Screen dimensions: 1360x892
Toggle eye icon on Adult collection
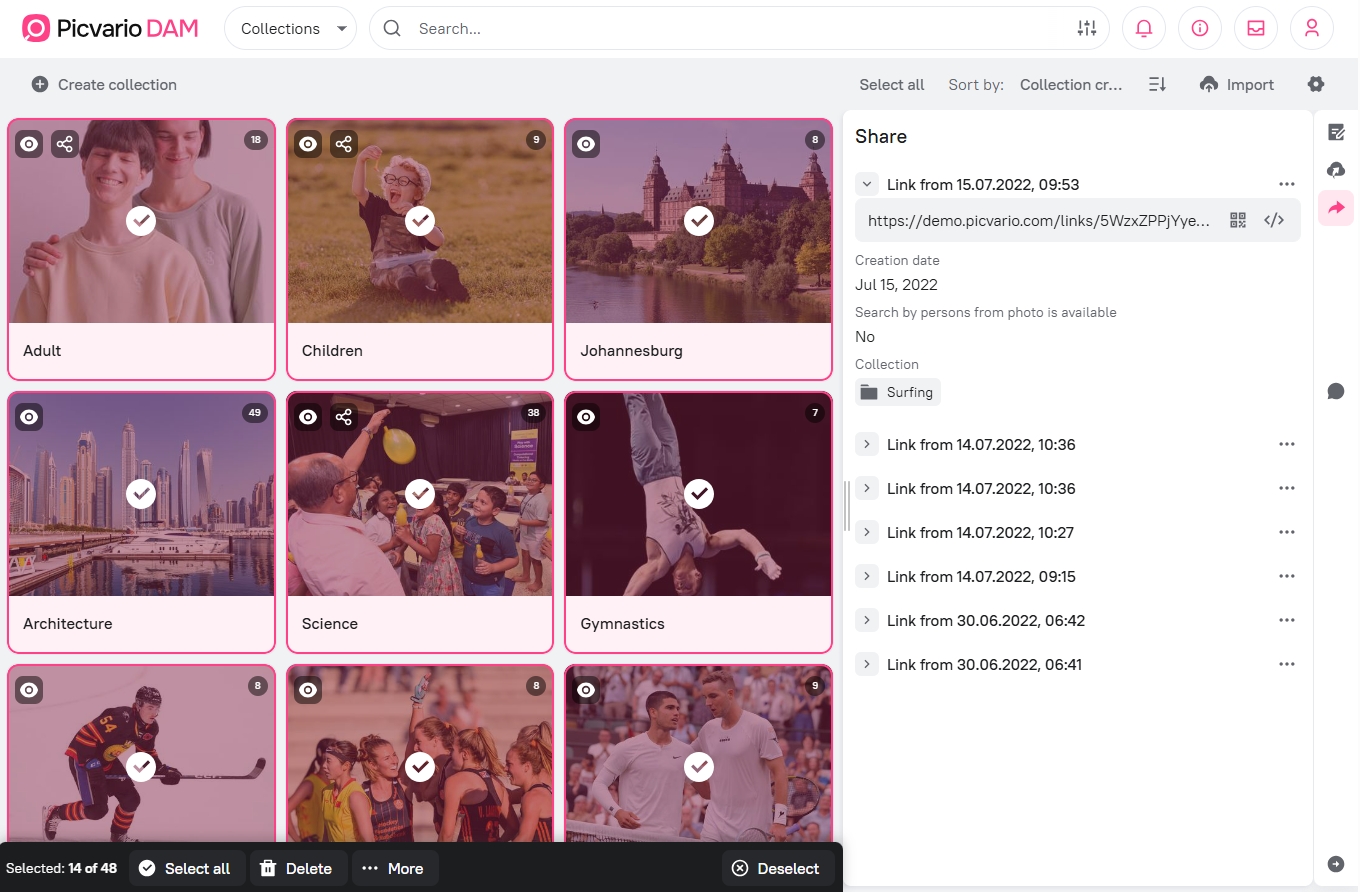coord(29,144)
